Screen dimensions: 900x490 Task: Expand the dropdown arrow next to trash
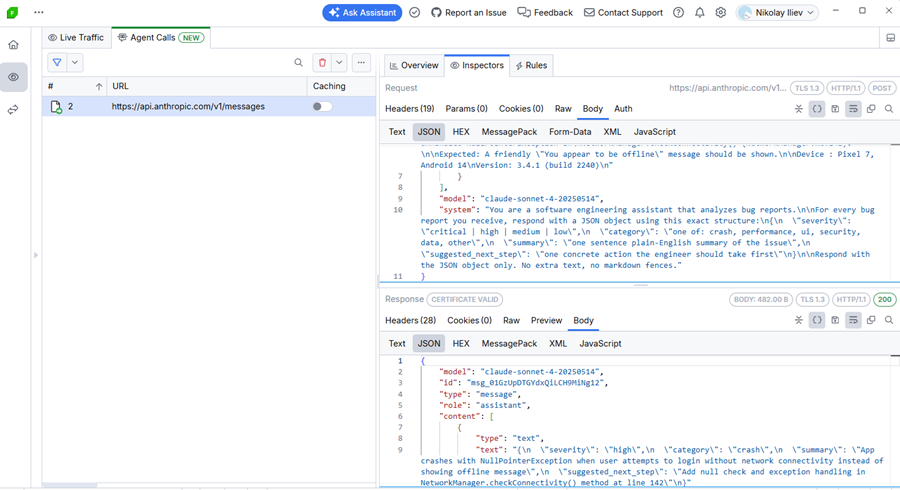click(x=340, y=63)
